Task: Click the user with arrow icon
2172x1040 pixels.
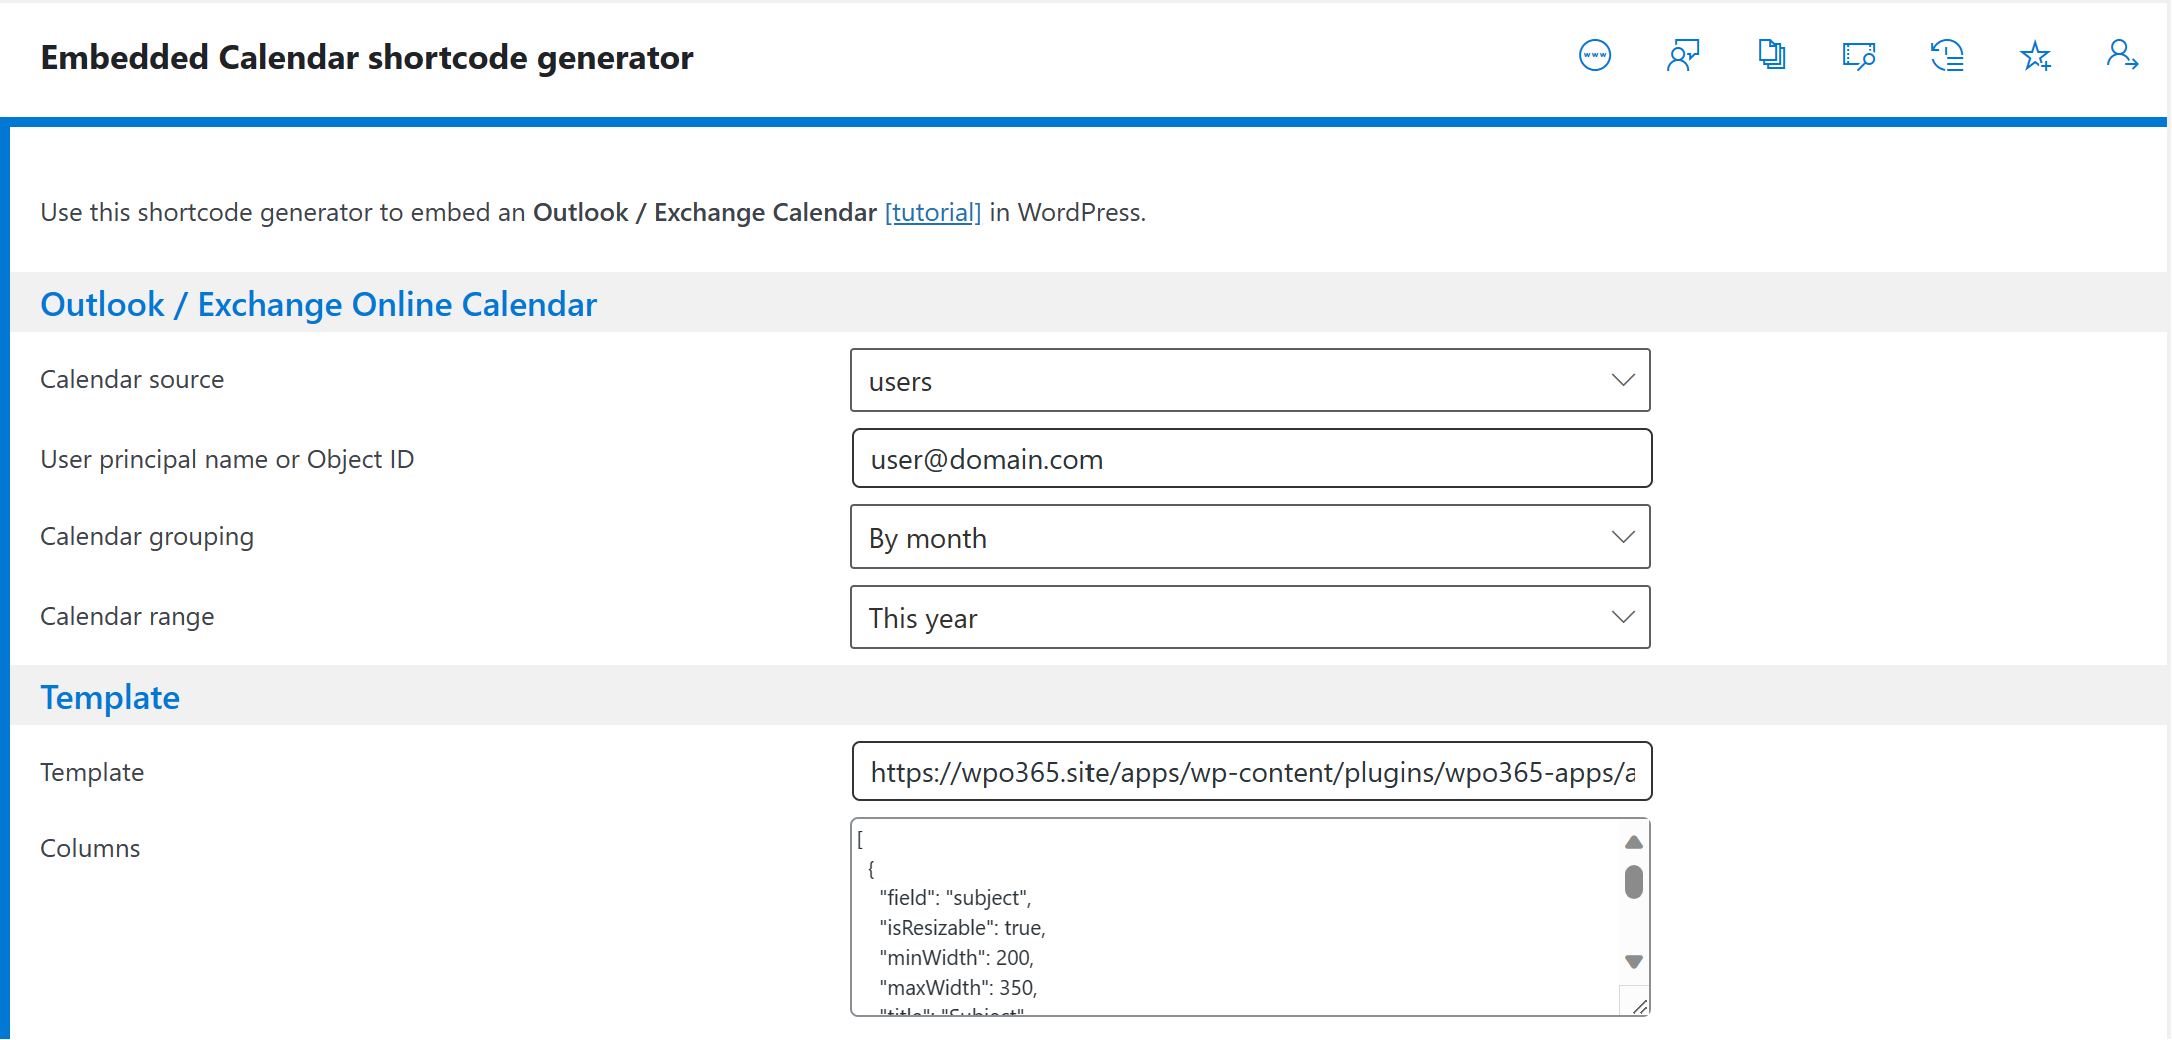Action: click(2122, 55)
